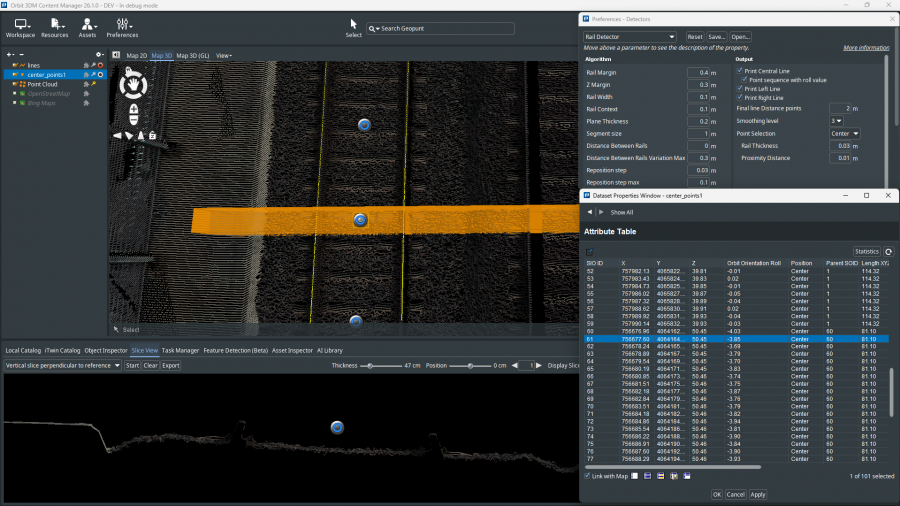The height and width of the screenshot is (506, 900).
Task: Open Point Selection Center dropdown
Action: coord(845,134)
